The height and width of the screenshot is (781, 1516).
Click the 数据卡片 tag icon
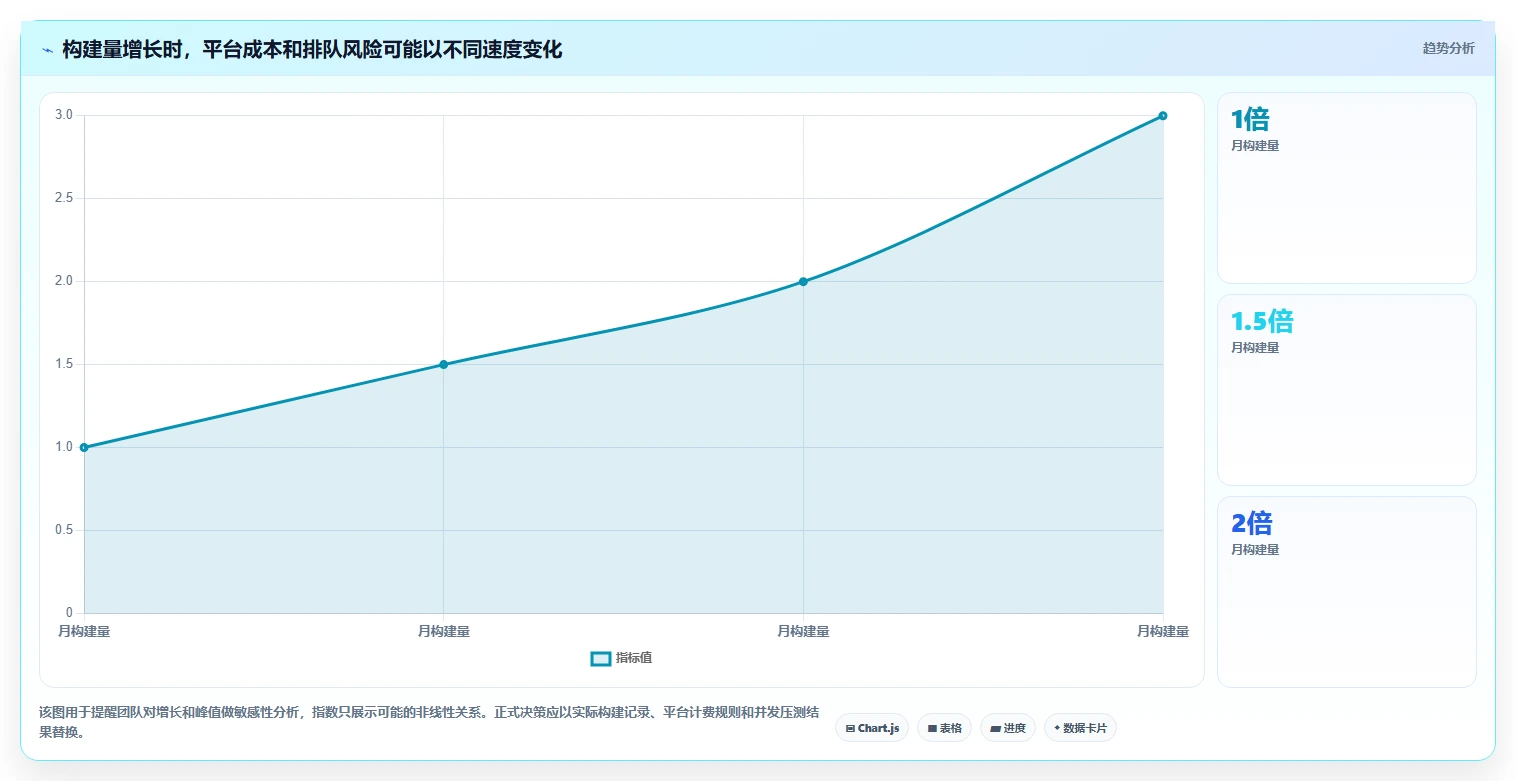click(1057, 728)
